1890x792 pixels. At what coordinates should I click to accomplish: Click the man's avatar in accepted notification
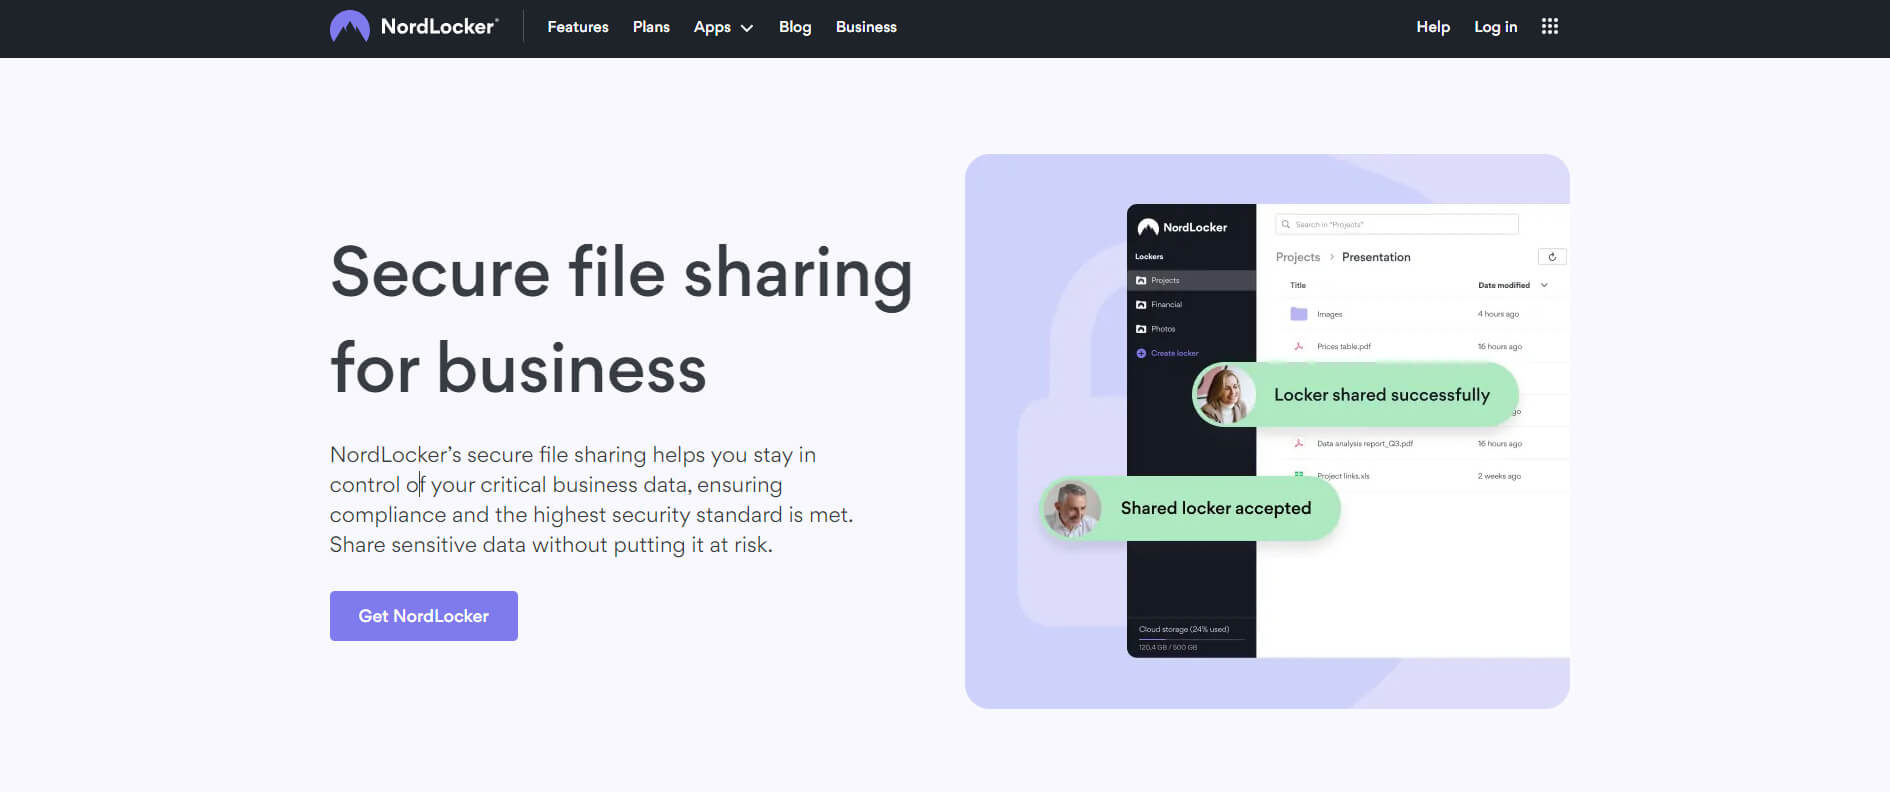point(1072,508)
